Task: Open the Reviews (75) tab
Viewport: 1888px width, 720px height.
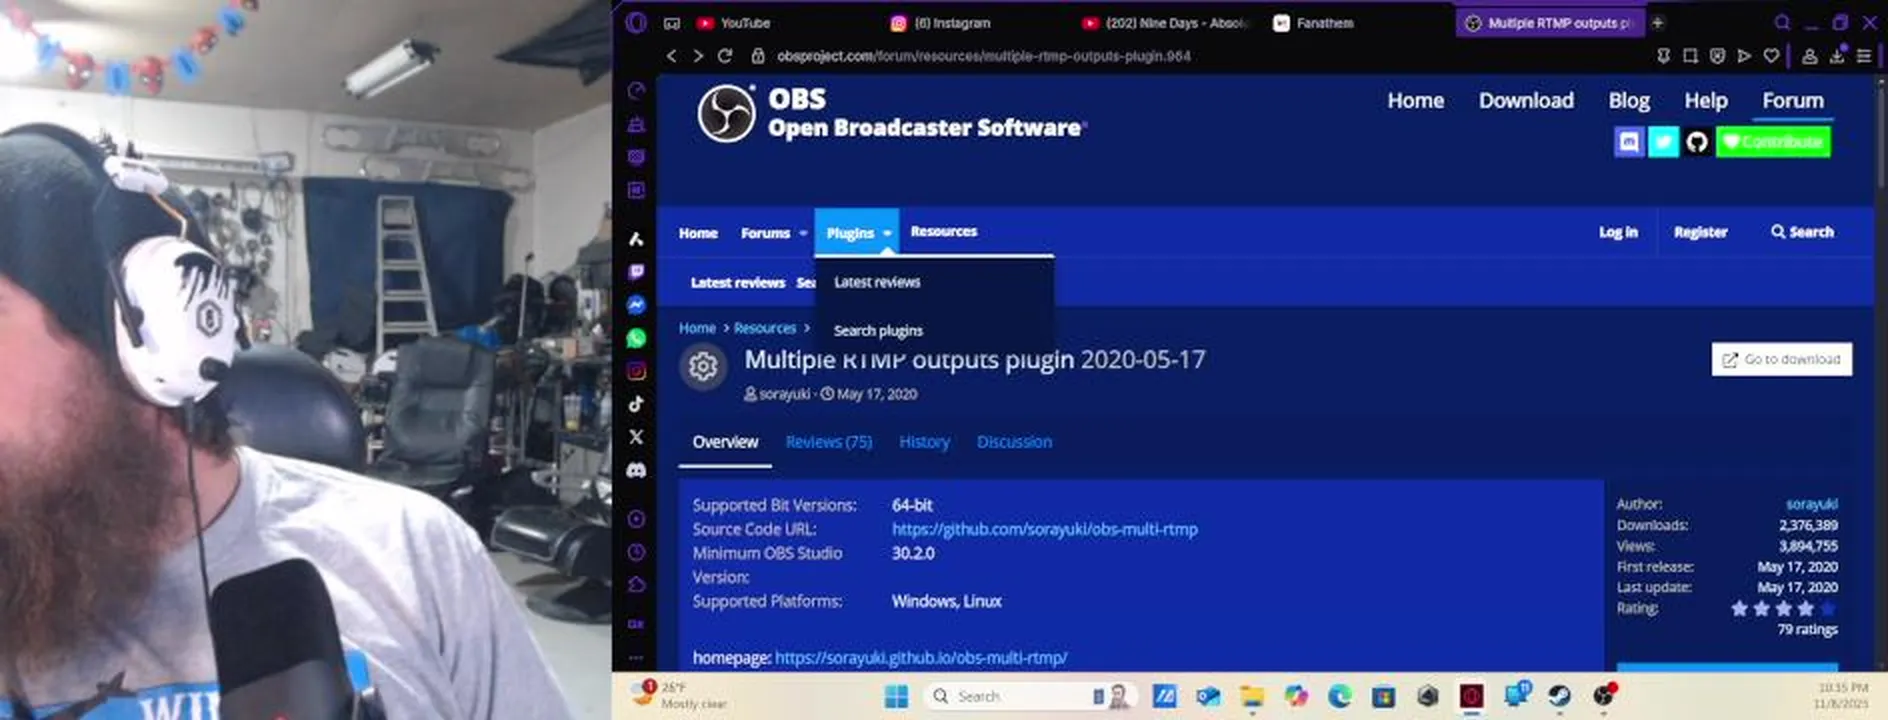Action: [829, 442]
